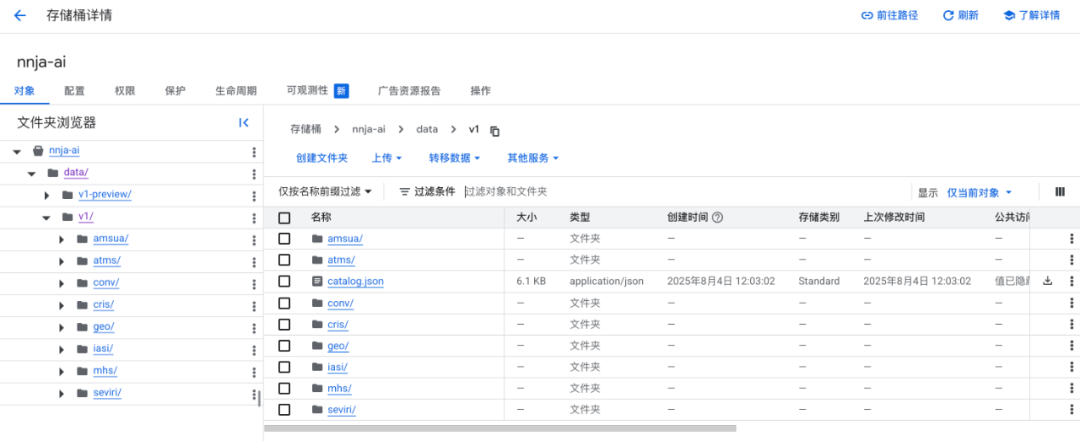Open more actions for nnja-ai tree node
Screen dimensions: 1080x441
tap(254, 152)
